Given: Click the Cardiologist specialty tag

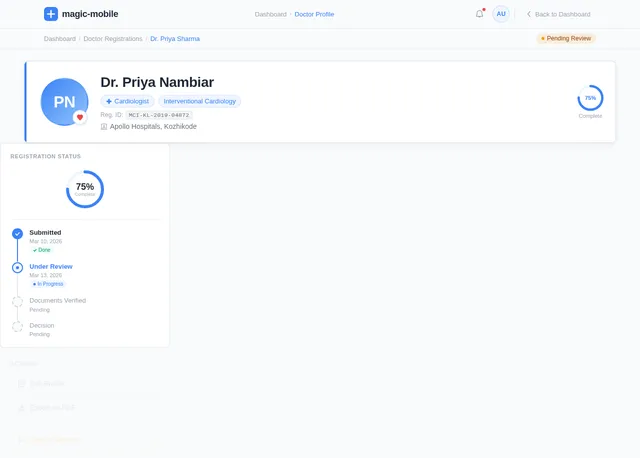Looking at the screenshot, I should click(127, 101).
